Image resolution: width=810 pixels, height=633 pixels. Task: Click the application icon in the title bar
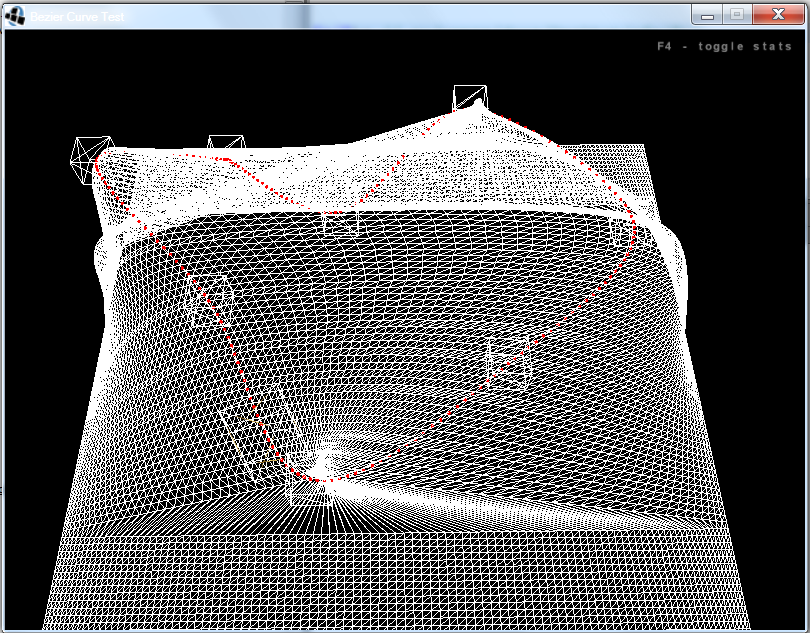pyautogui.click(x=14, y=16)
